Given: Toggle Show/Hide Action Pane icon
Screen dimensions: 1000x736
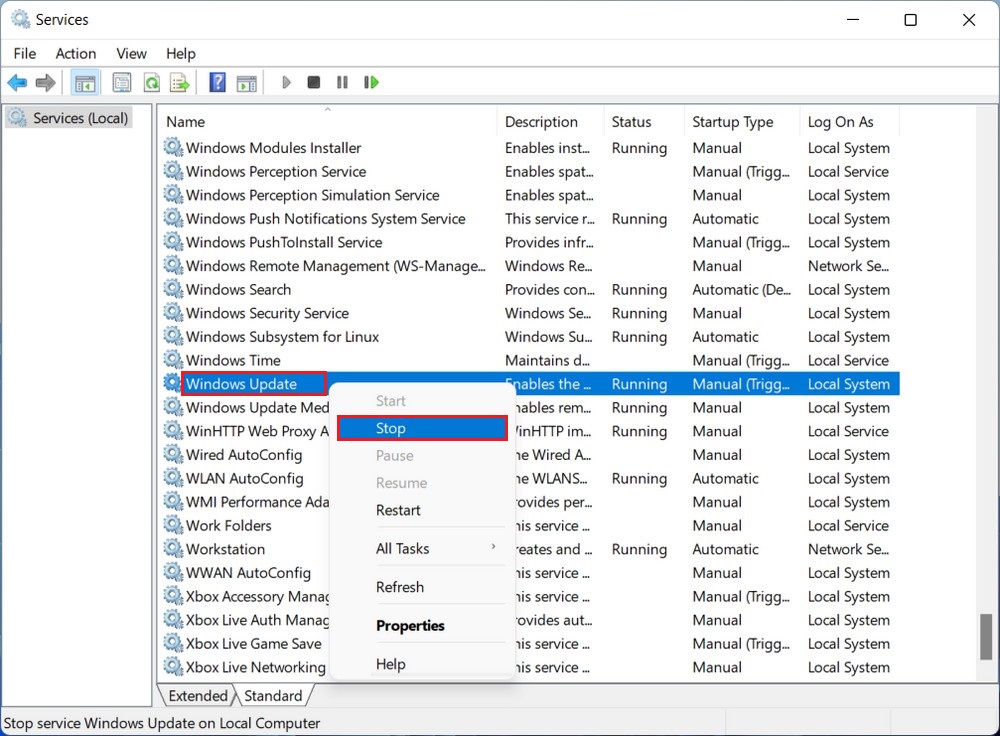Looking at the screenshot, I should pos(247,82).
